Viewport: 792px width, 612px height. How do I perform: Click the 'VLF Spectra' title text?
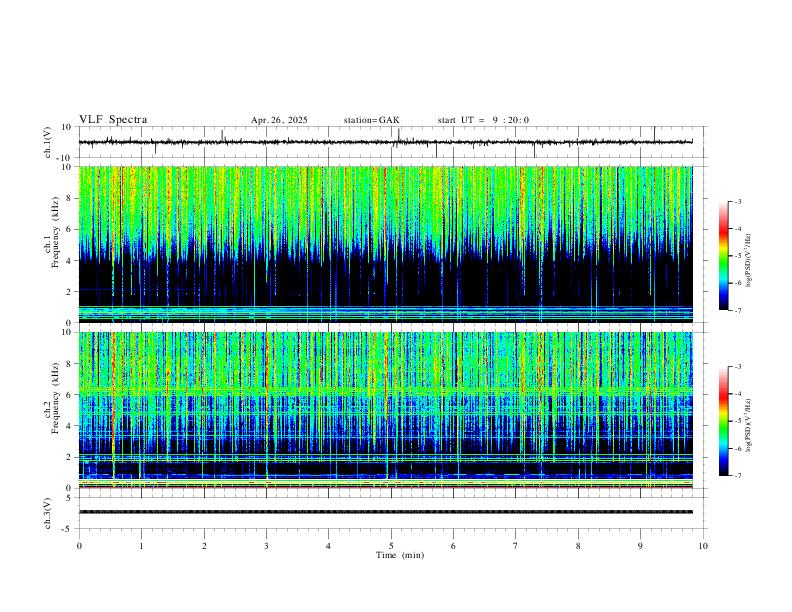pos(113,120)
